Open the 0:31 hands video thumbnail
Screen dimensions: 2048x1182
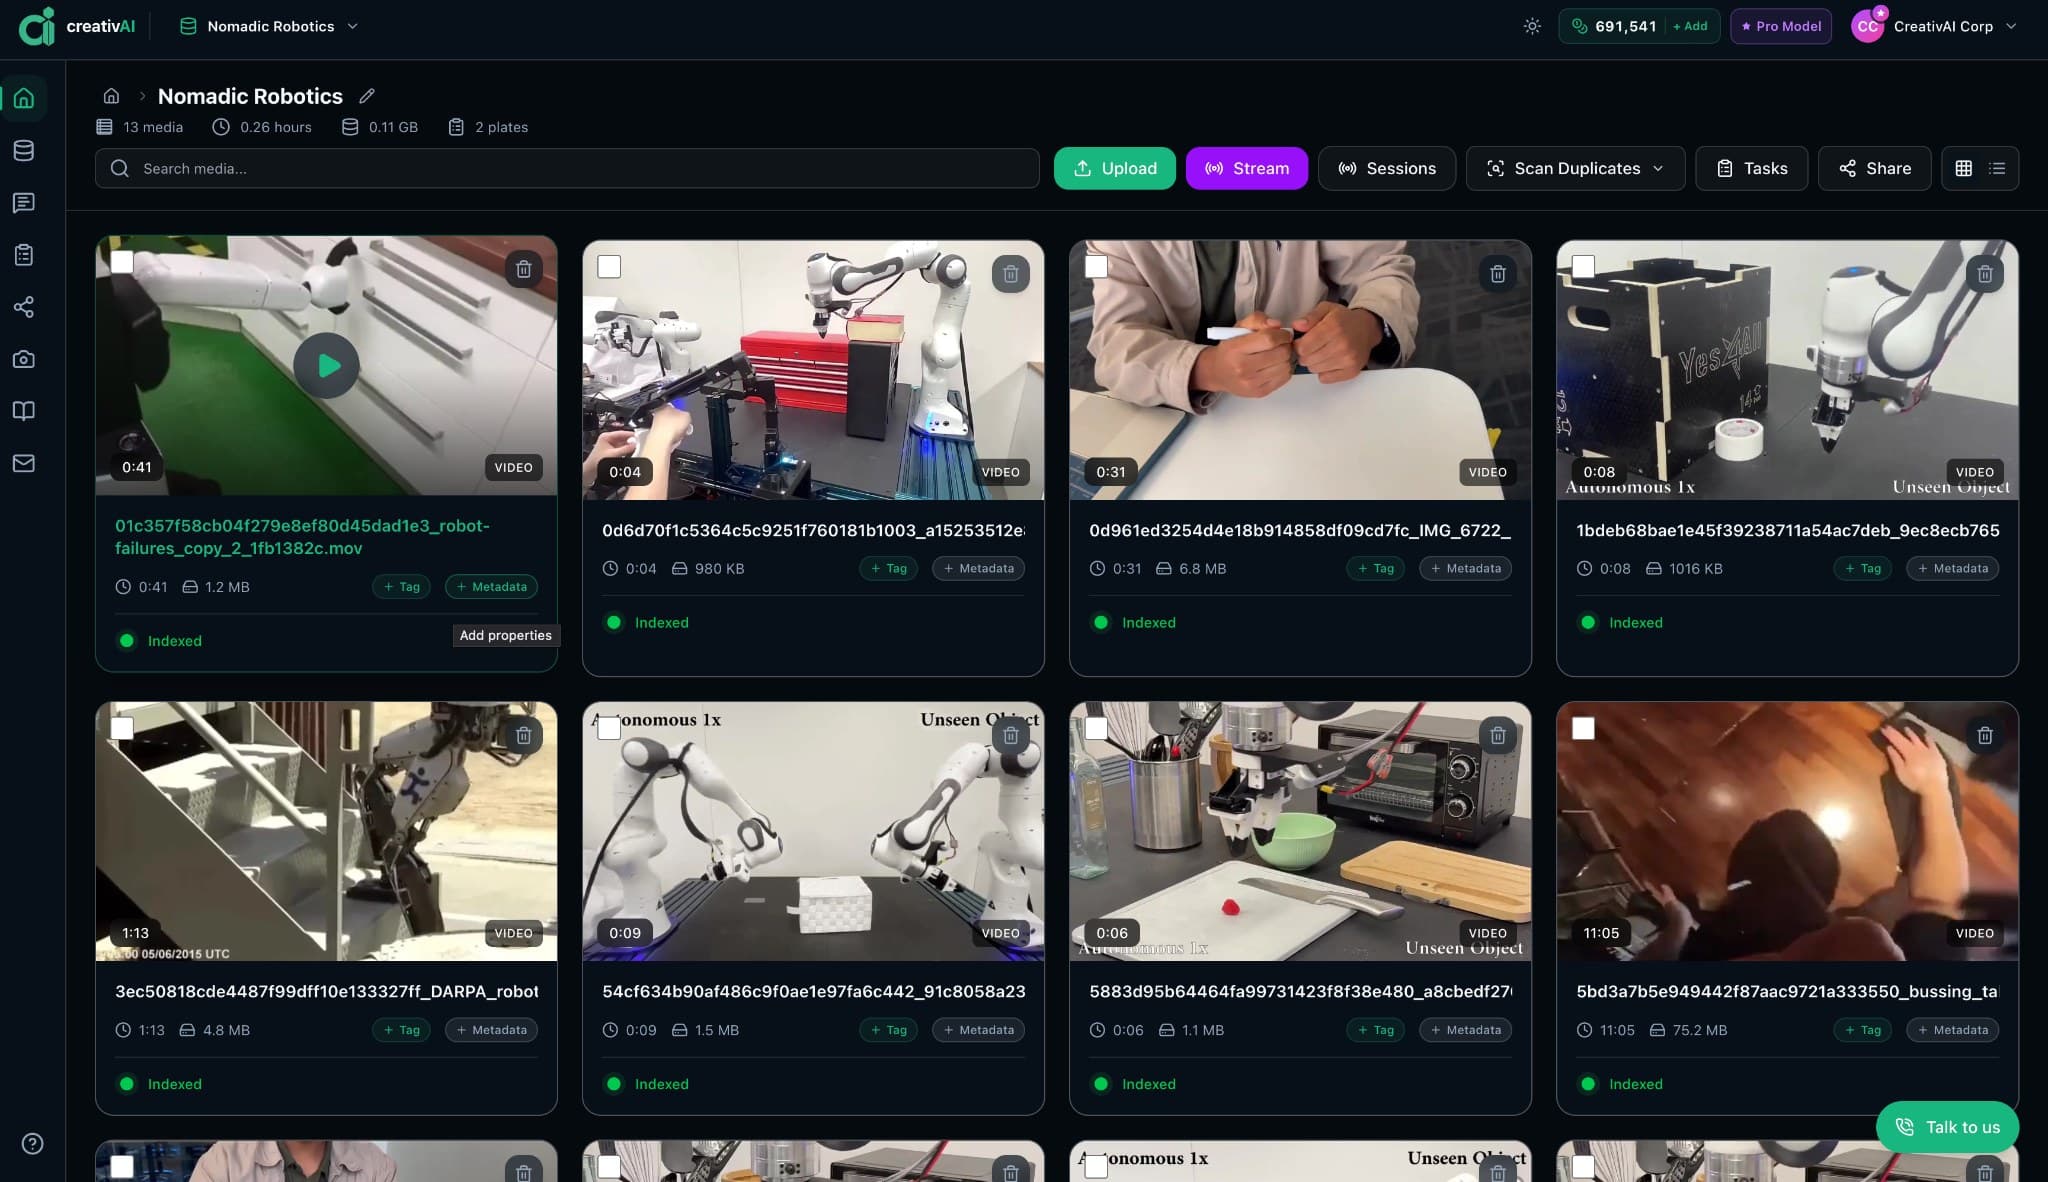pos(1300,370)
